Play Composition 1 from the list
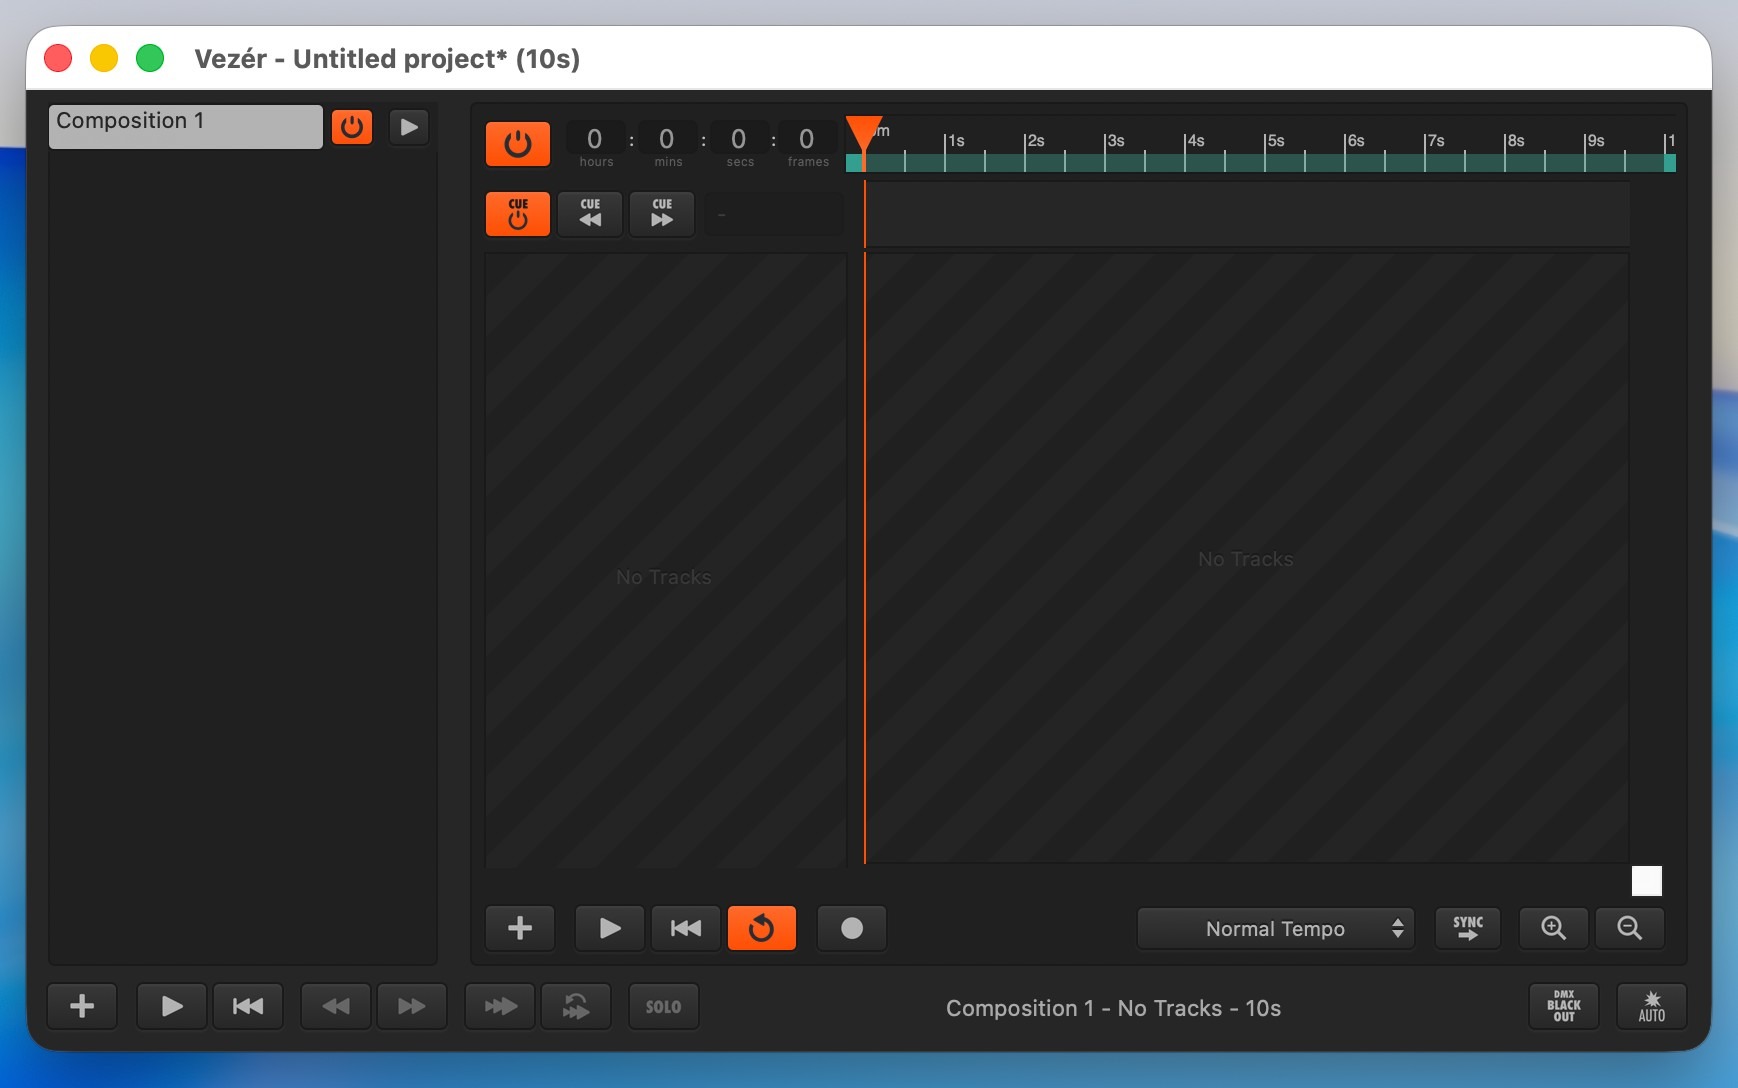The height and width of the screenshot is (1088, 1738). [409, 127]
